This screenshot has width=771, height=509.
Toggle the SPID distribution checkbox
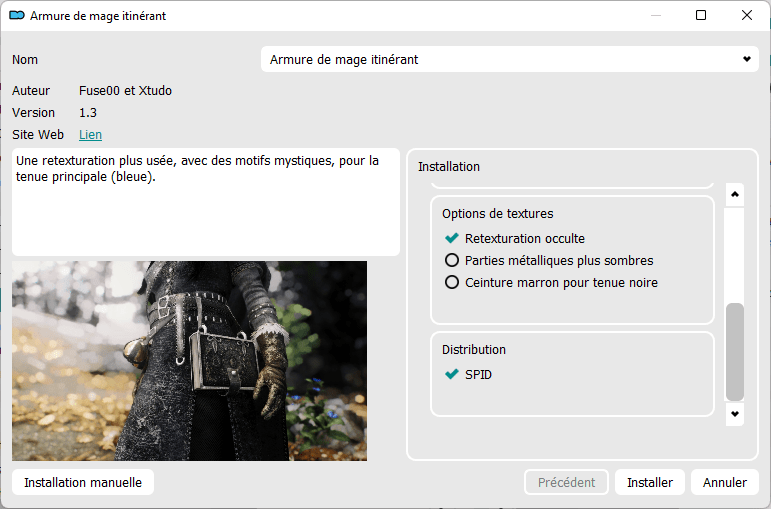[x=452, y=375]
